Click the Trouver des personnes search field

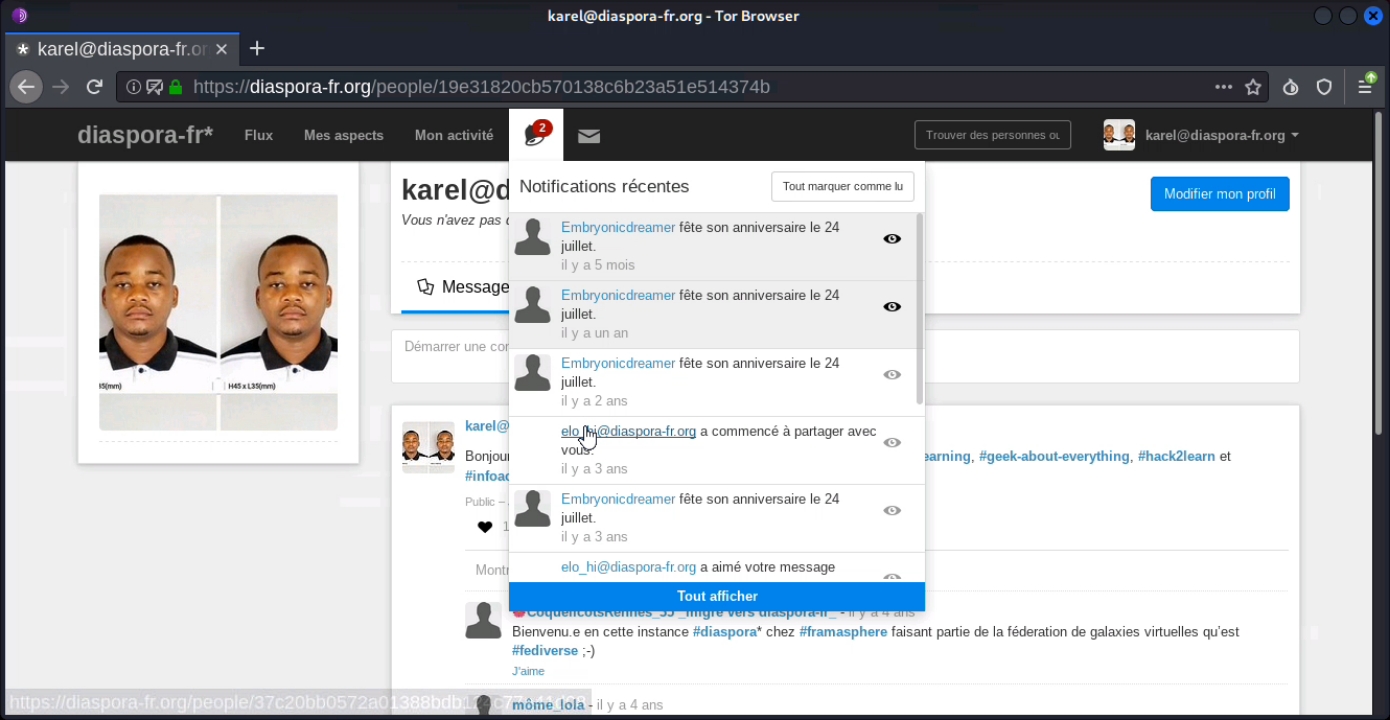point(992,135)
